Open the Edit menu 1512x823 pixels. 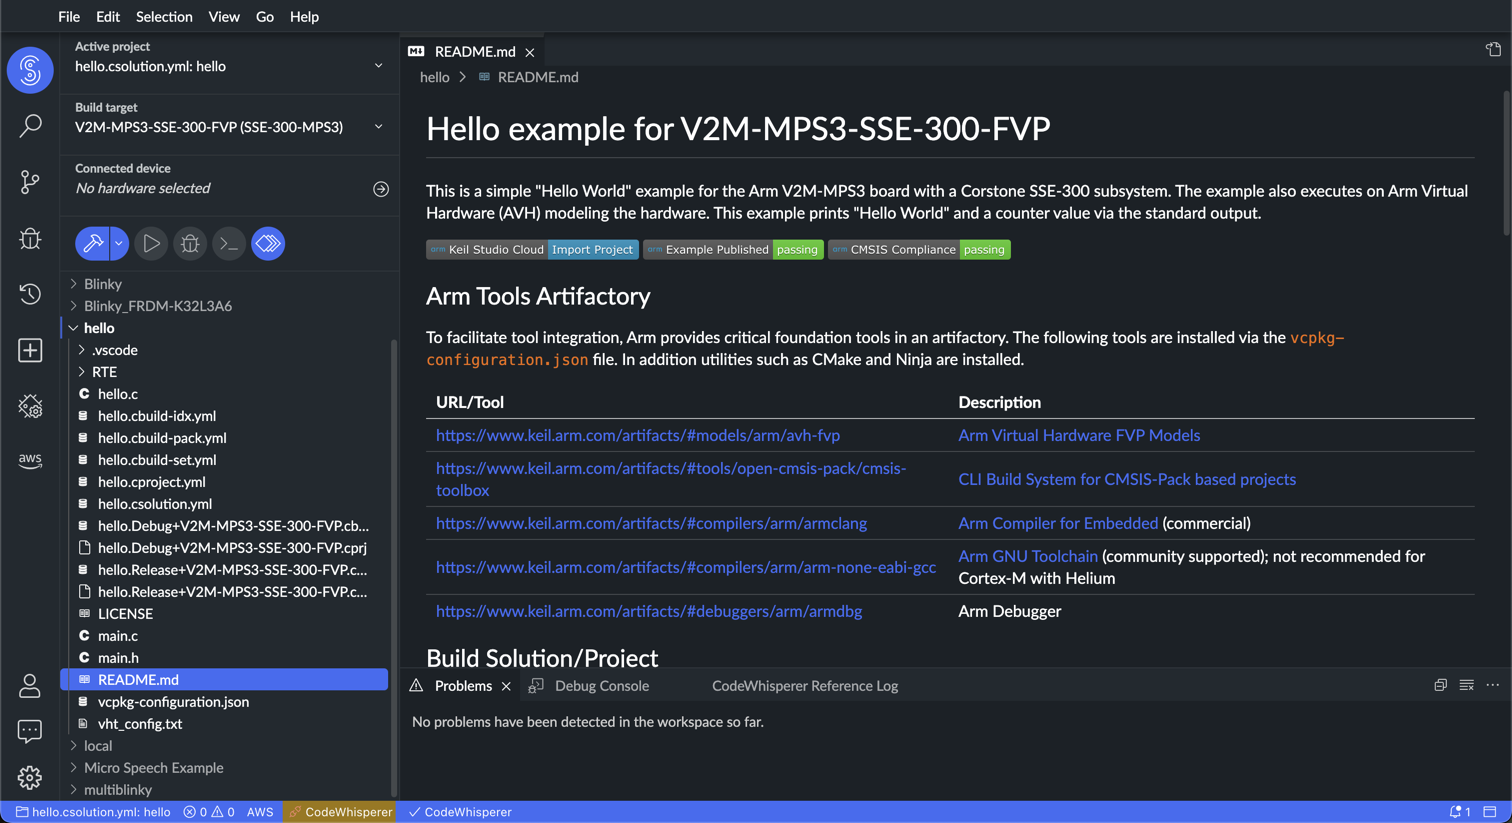(108, 17)
